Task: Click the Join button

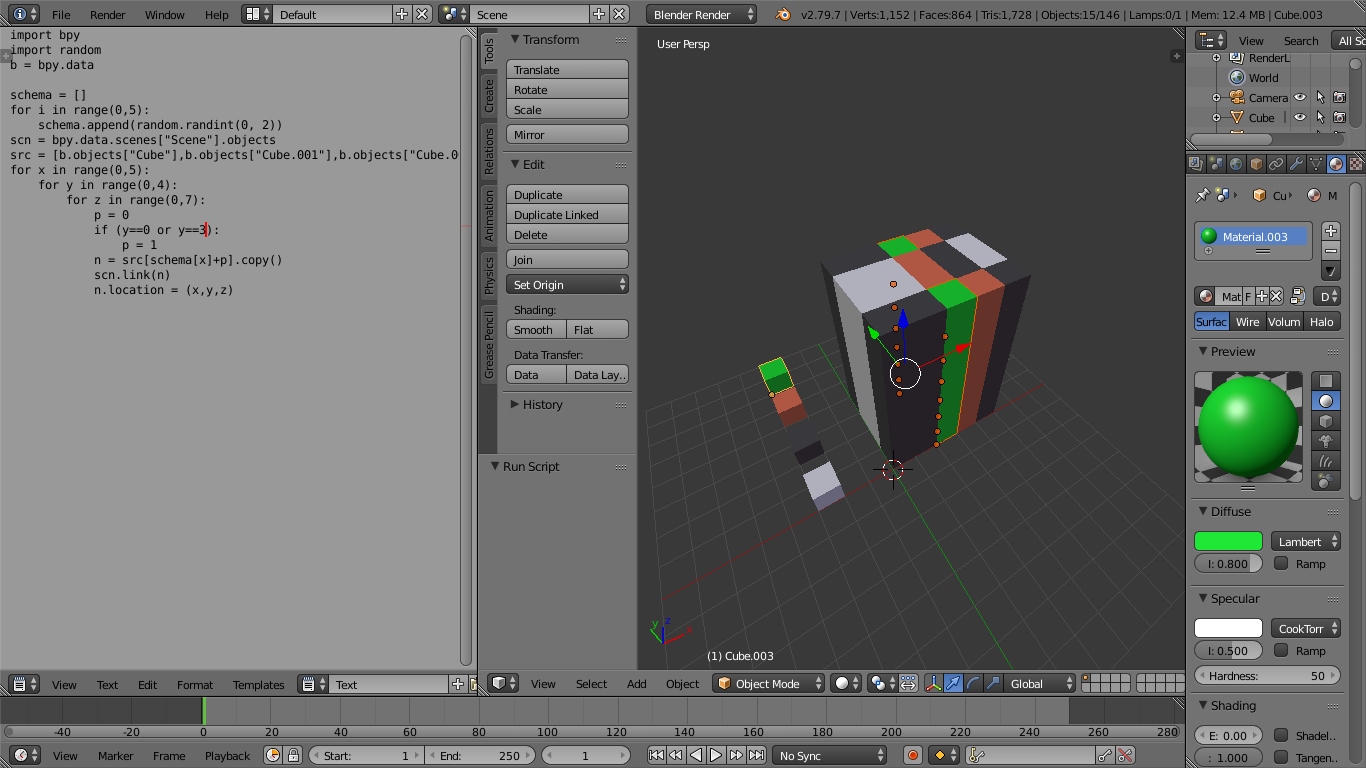Action: pos(567,260)
